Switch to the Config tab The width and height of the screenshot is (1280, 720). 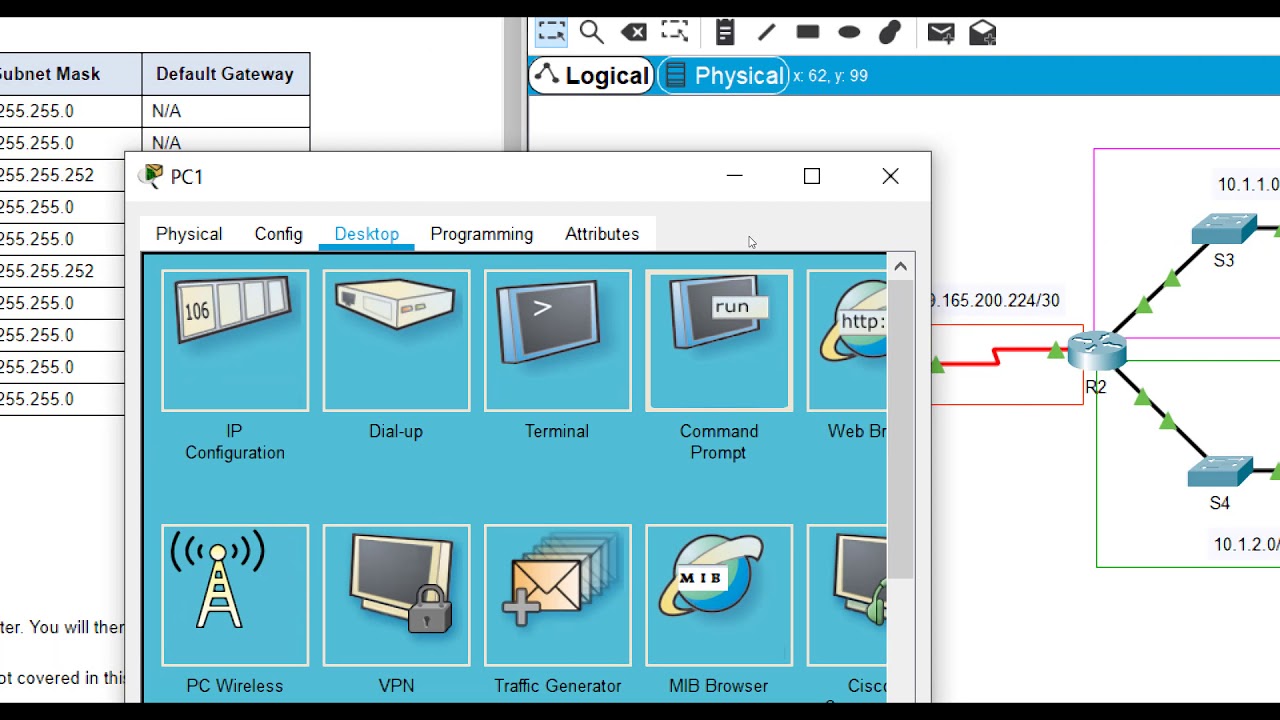tap(278, 234)
